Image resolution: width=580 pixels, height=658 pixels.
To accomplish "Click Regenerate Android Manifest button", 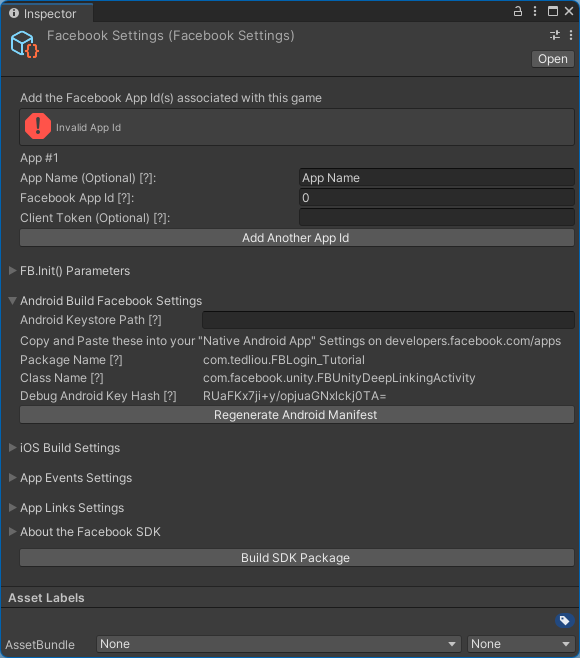I will (297, 415).
